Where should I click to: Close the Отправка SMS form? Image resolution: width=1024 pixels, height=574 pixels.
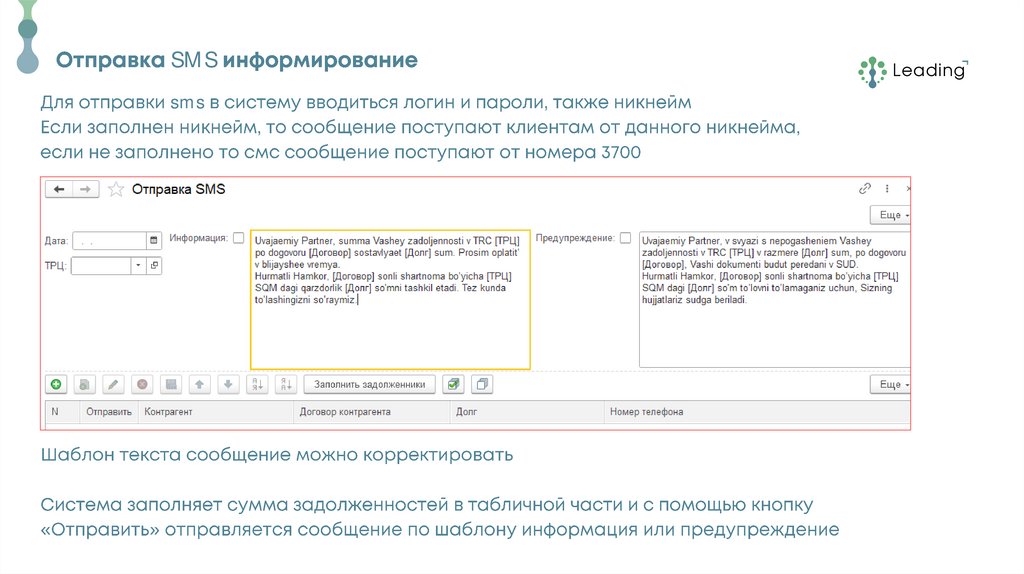coord(908,189)
